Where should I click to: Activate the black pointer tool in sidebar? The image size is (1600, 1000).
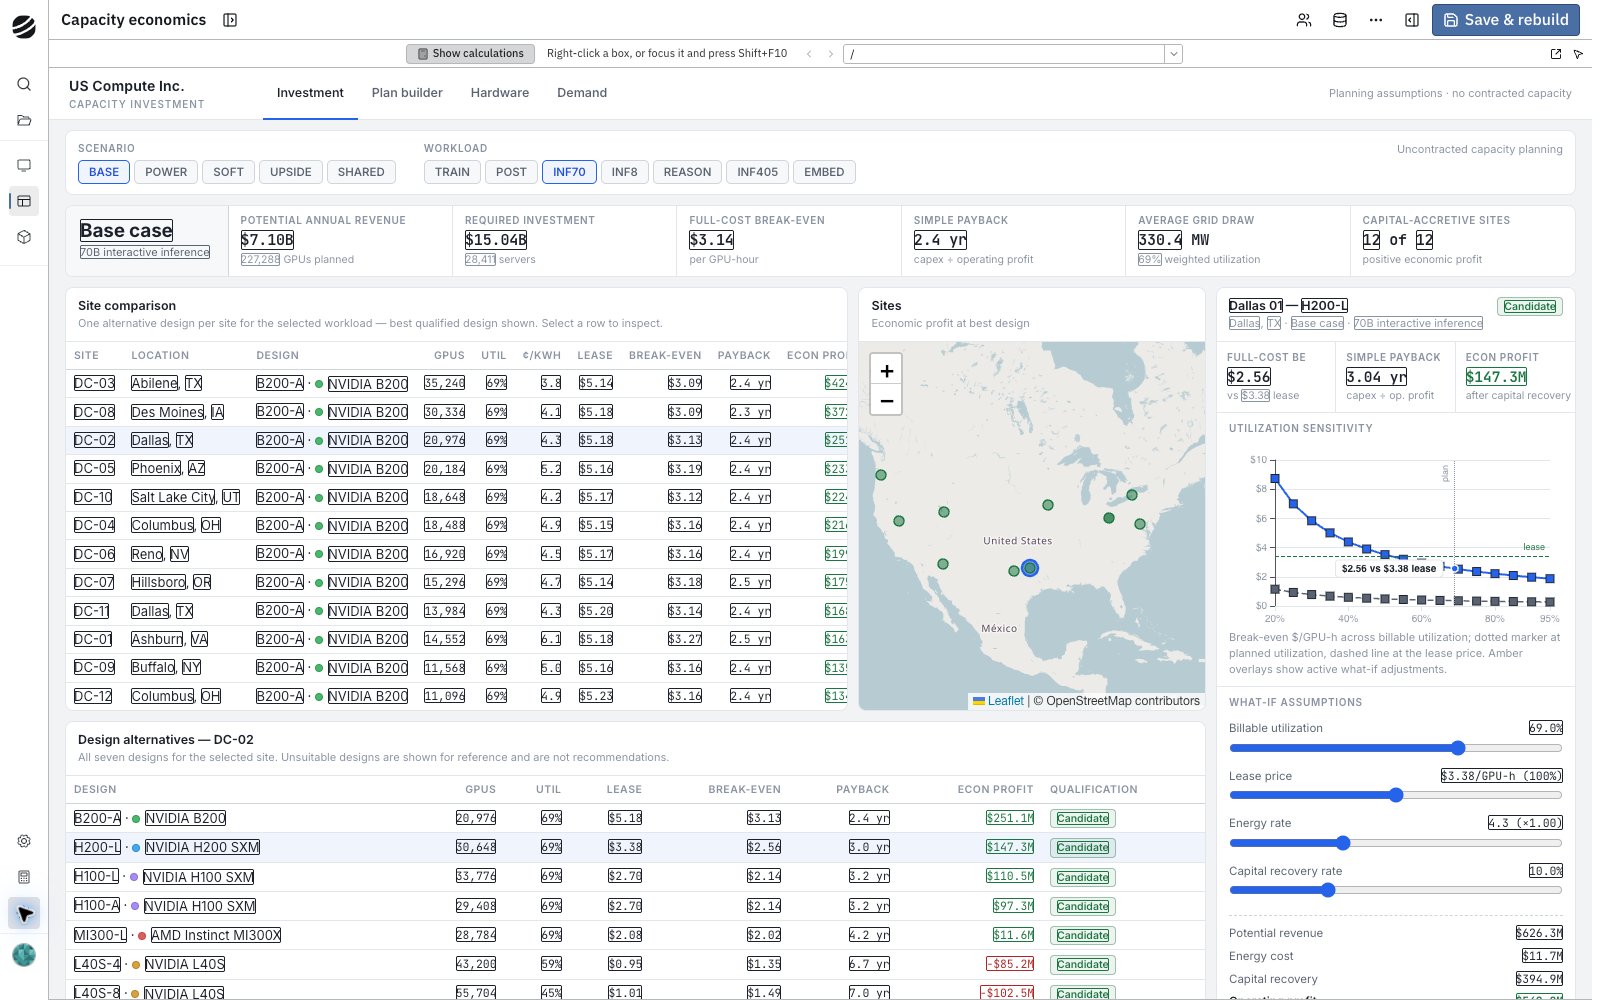24,913
